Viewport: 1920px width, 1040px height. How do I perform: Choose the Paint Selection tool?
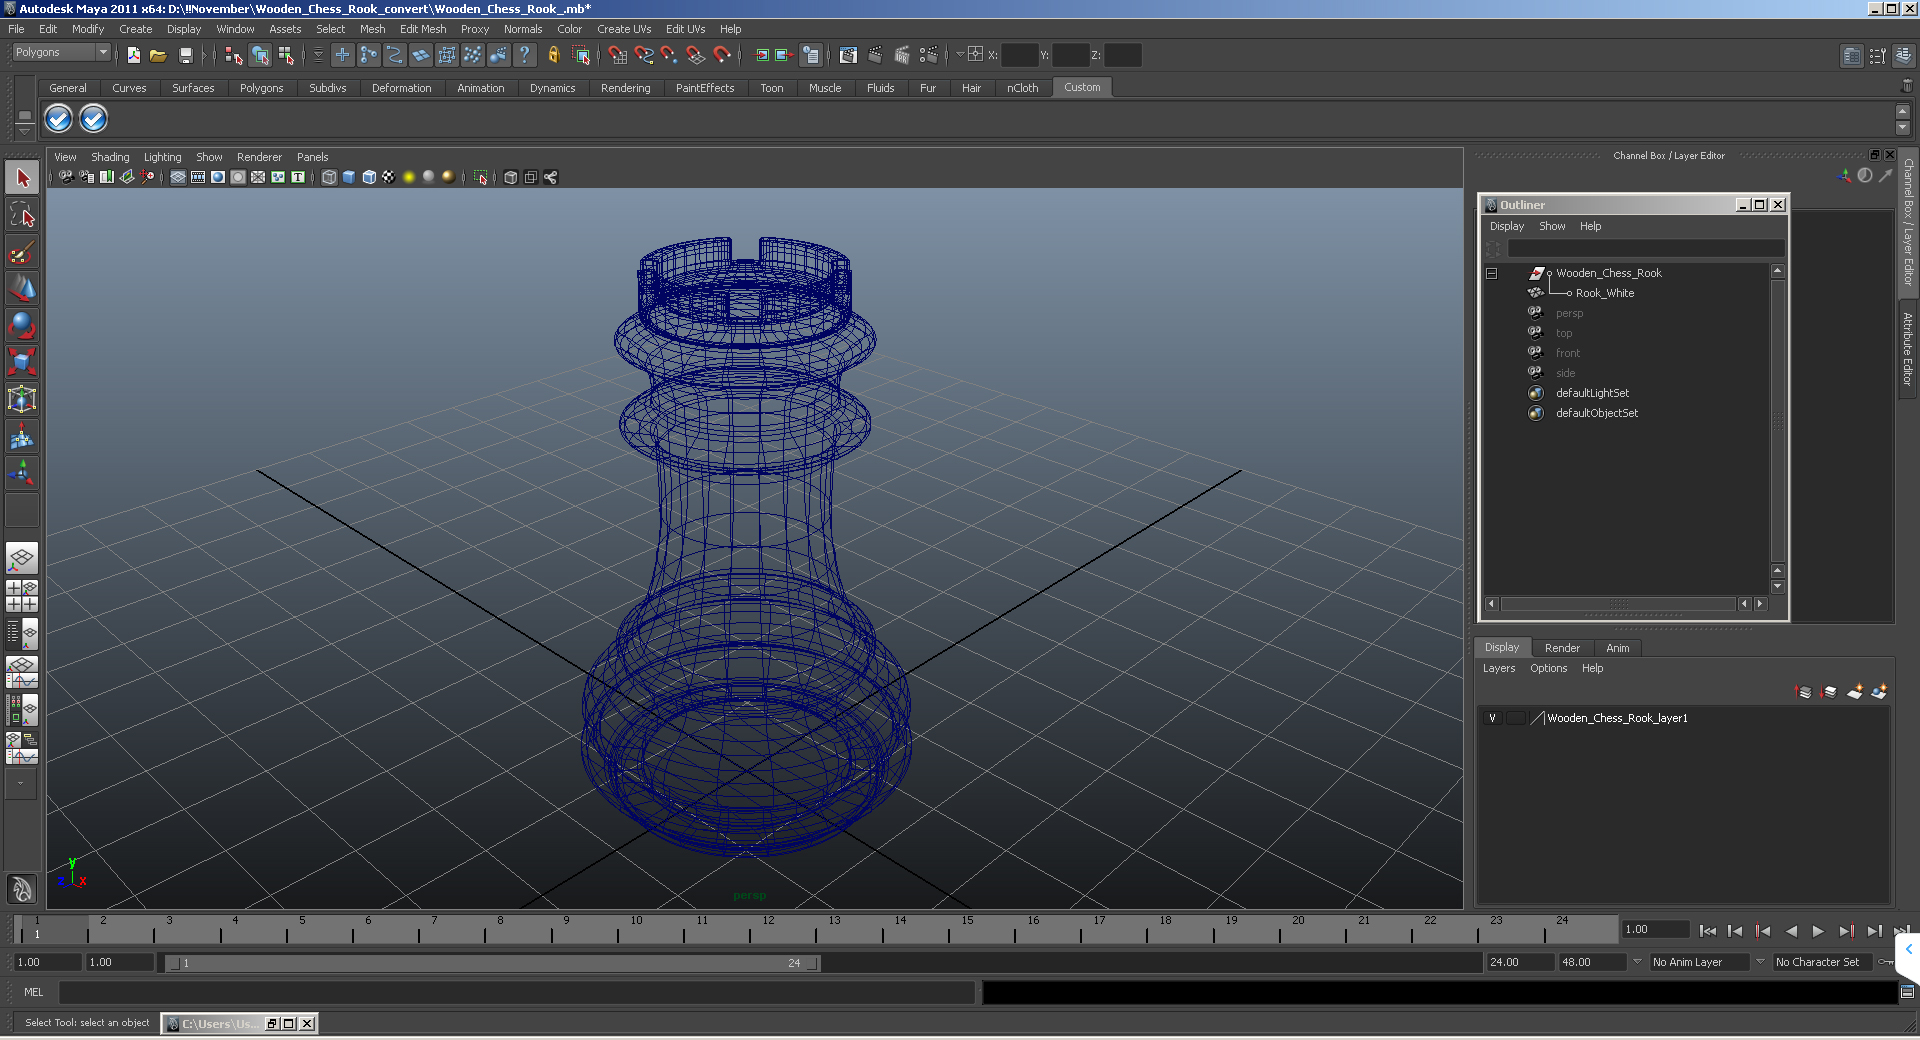pyautogui.click(x=22, y=252)
